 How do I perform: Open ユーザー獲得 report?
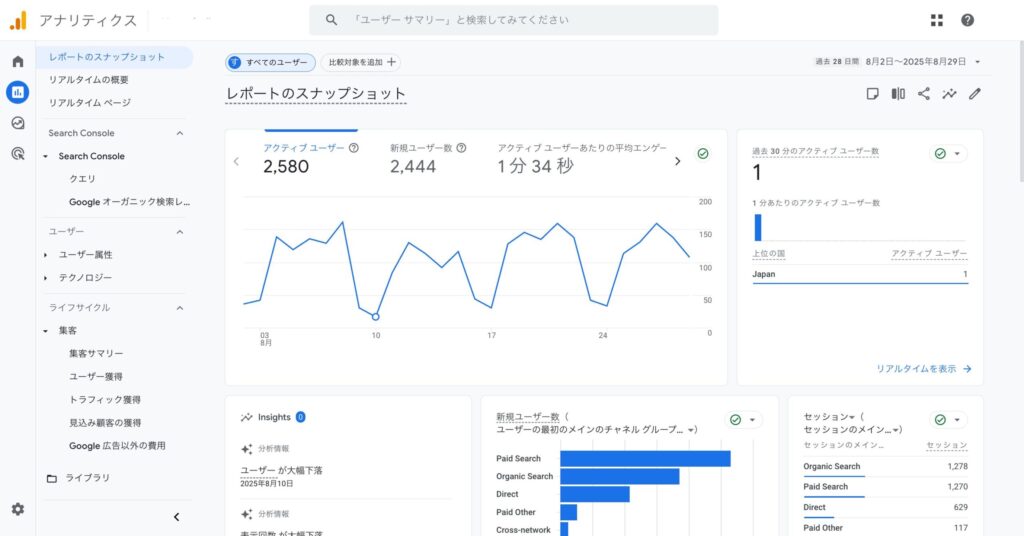click(x=96, y=377)
